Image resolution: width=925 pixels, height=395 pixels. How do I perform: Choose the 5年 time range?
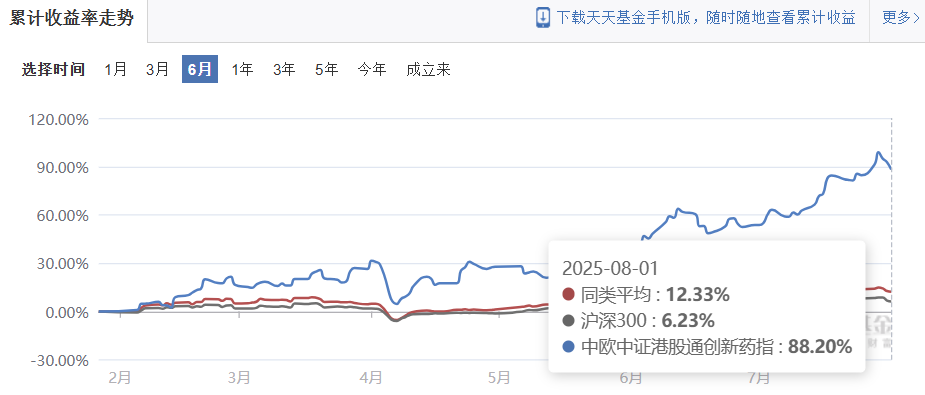click(327, 70)
